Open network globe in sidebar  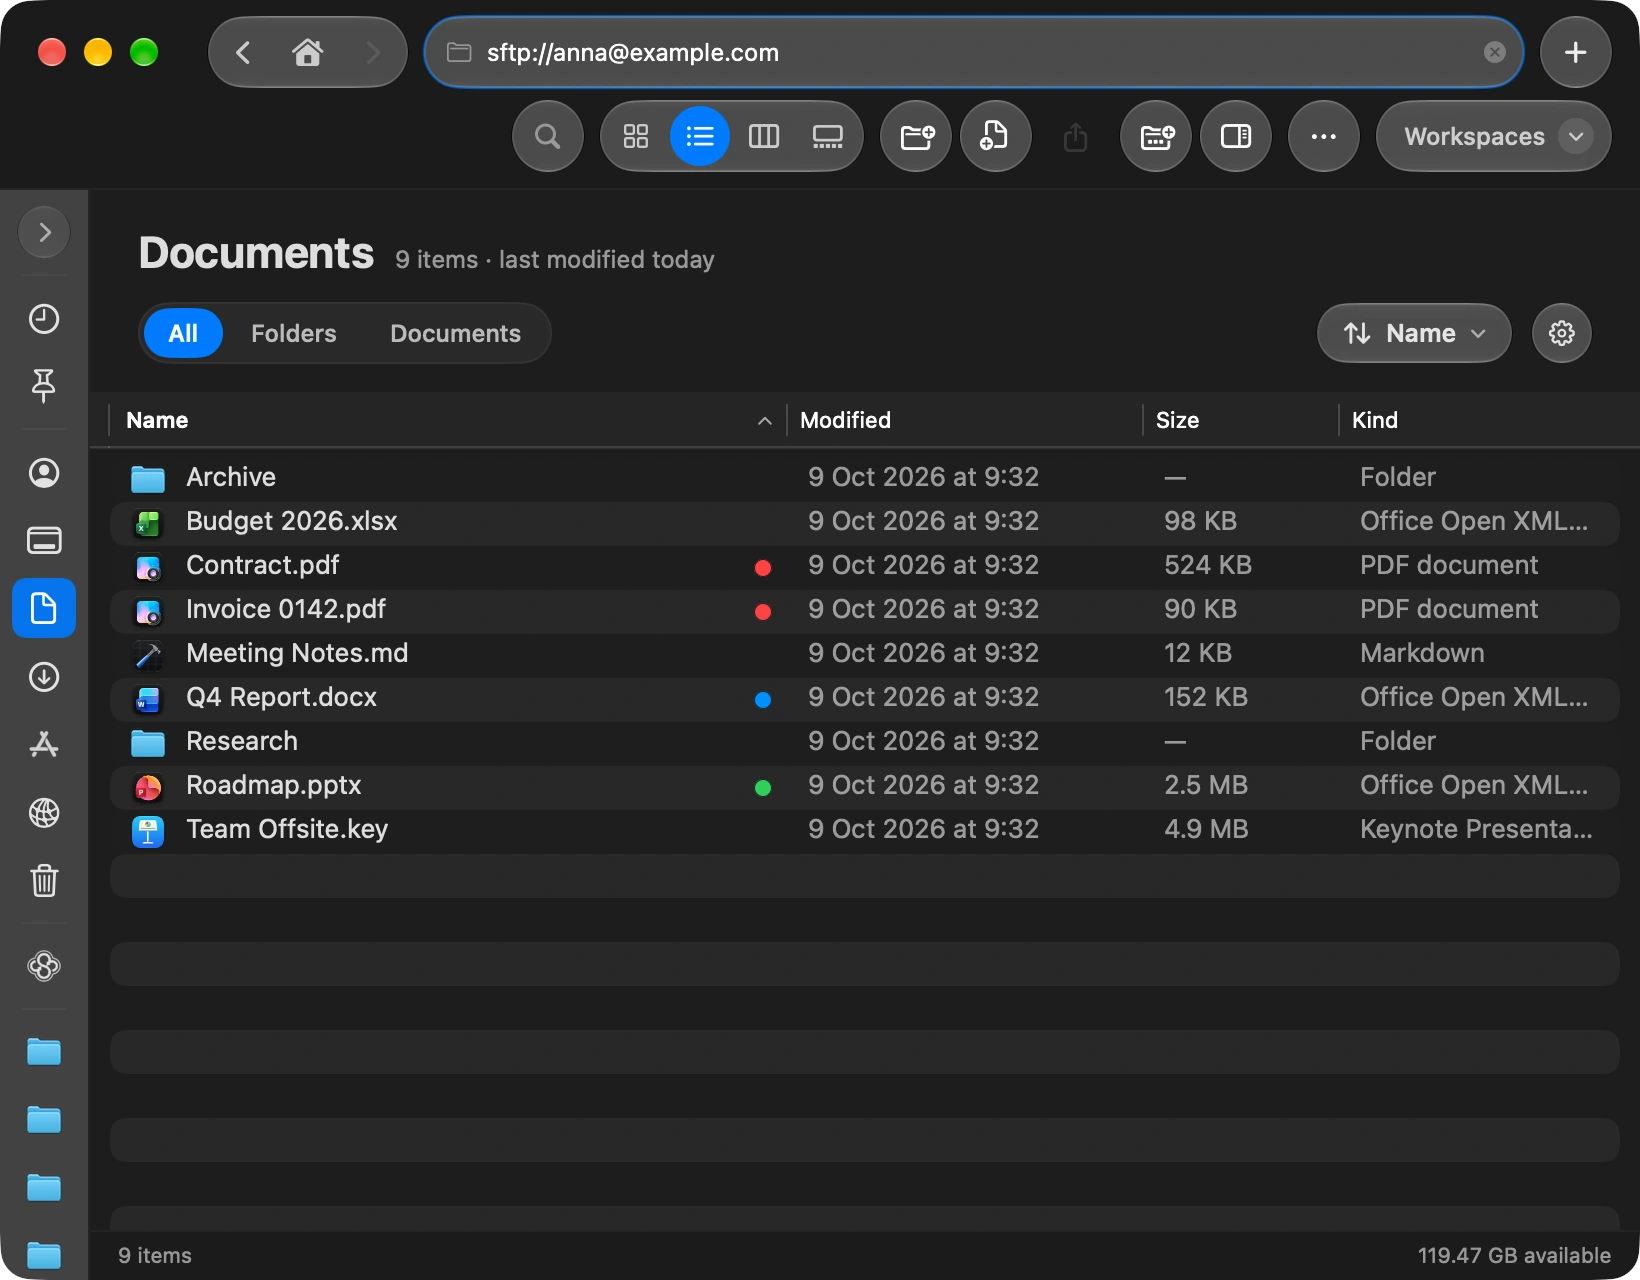[44, 813]
